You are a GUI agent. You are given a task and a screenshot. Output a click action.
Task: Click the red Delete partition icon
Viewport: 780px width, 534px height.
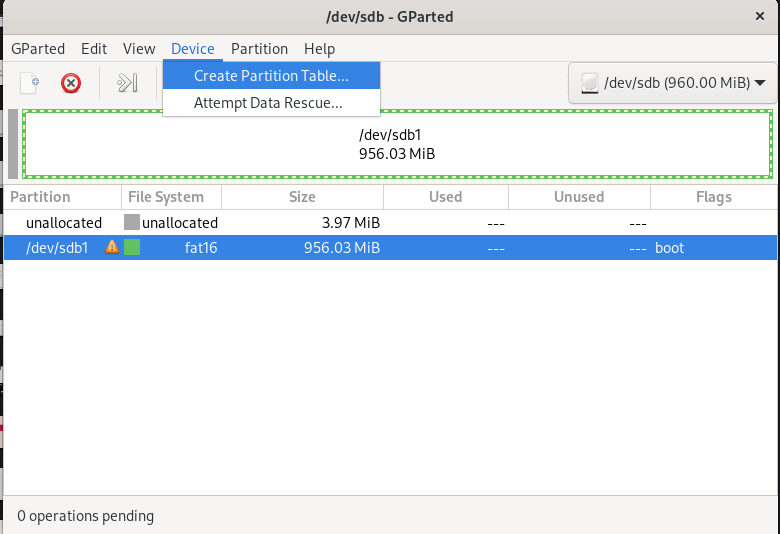point(71,83)
